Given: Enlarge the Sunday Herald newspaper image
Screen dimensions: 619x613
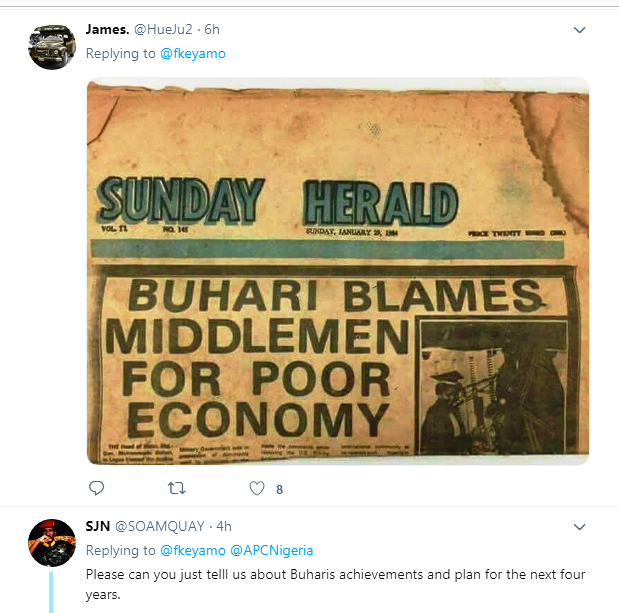Looking at the screenshot, I should click(337, 270).
